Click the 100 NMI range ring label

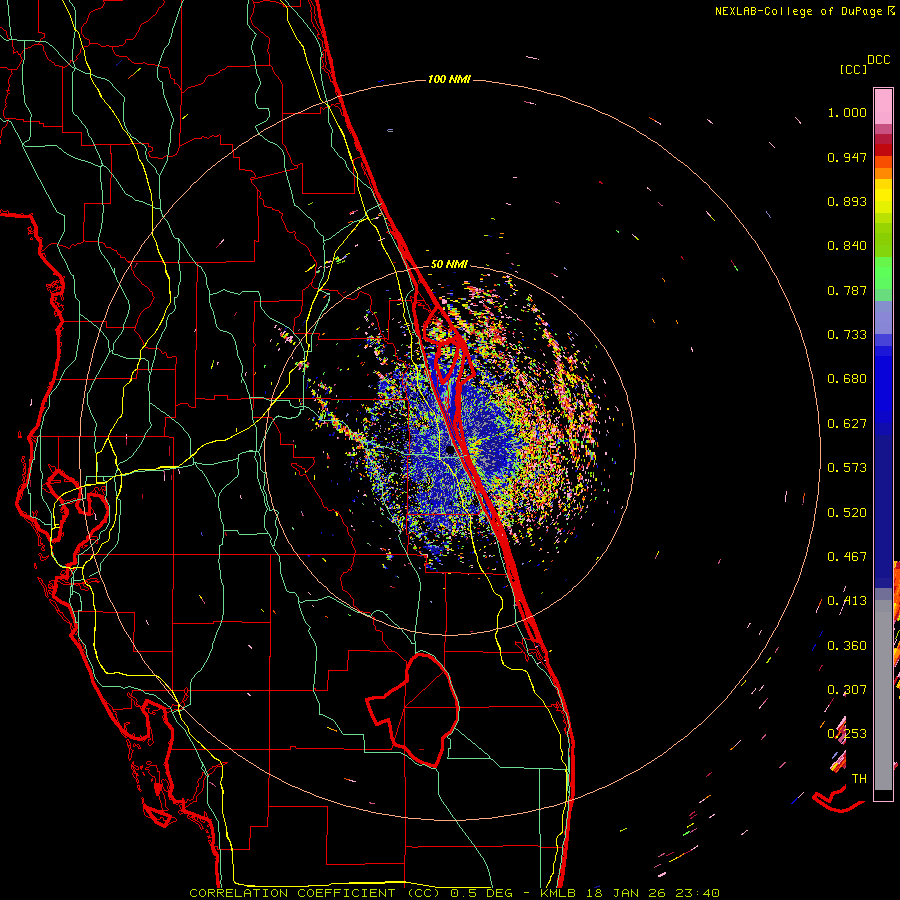pyautogui.click(x=449, y=79)
